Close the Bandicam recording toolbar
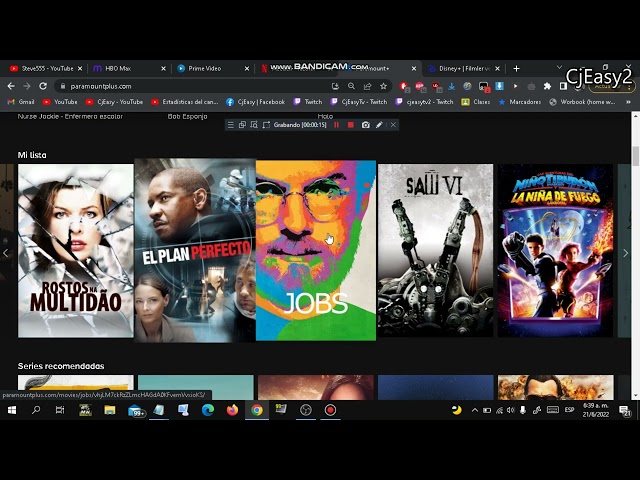The width and height of the screenshot is (640, 480). tap(393, 125)
